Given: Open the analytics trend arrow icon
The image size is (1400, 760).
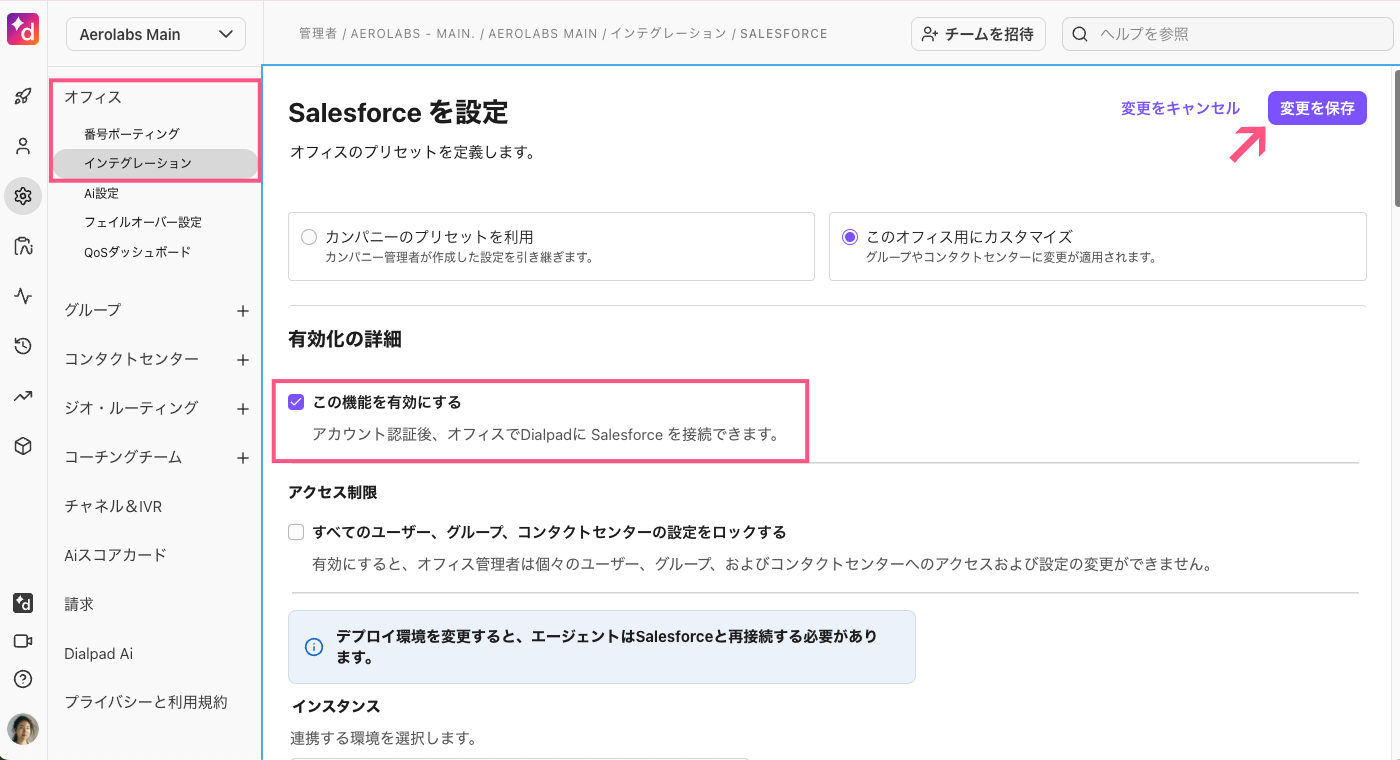Looking at the screenshot, I should click(23, 396).
